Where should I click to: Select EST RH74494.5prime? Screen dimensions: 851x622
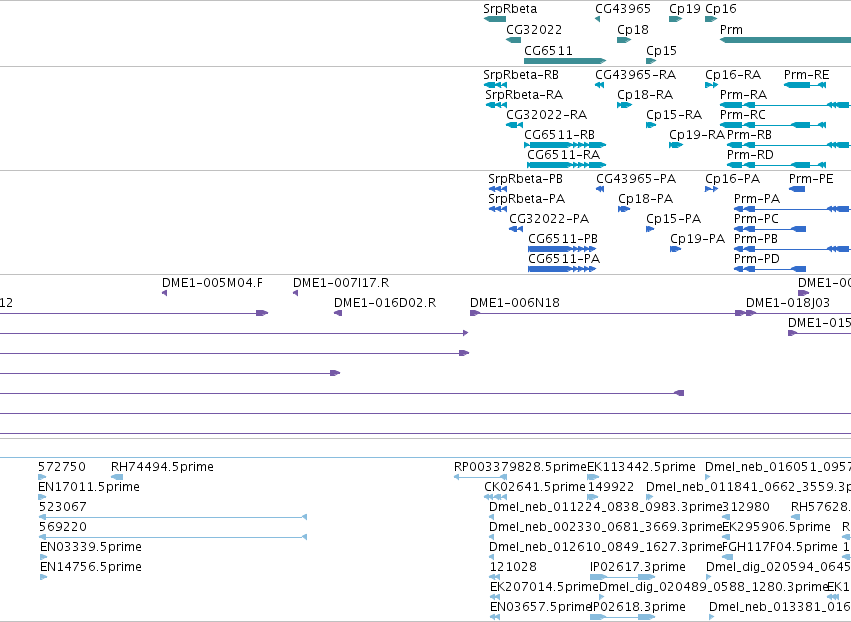(x=117, y=477)
